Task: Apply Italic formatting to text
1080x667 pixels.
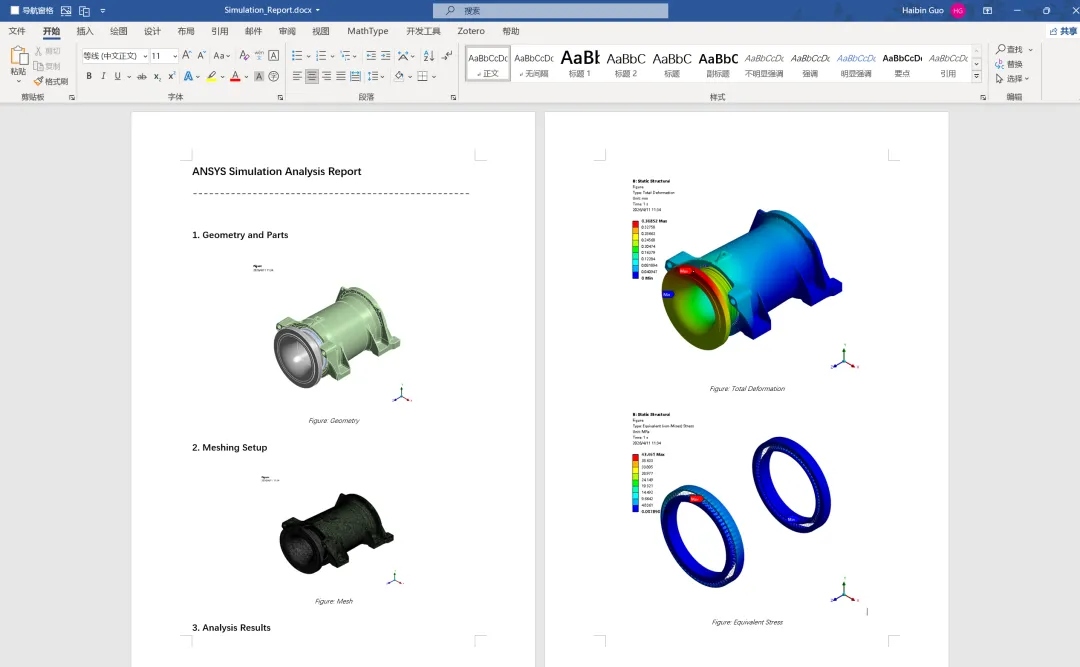Action: (103, 76)
